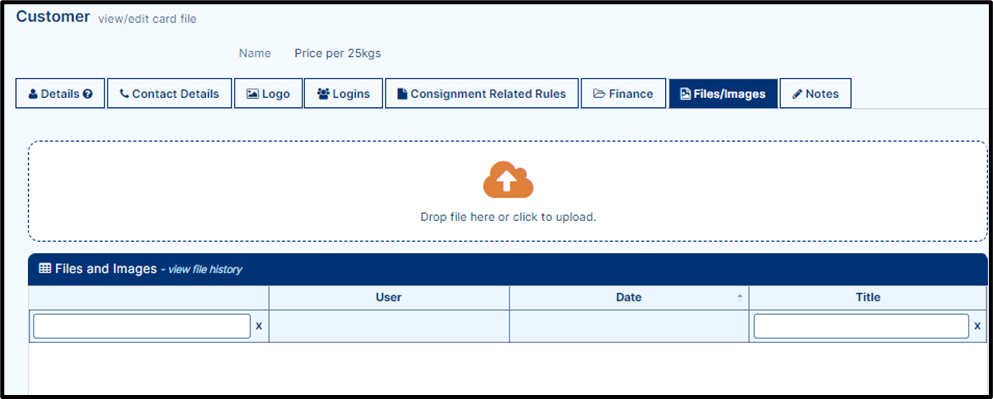Click the picture icon on Logo tab

(x=252, y=94)
